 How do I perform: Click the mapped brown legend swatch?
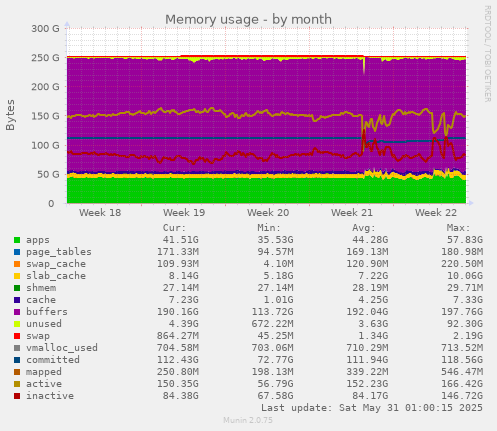point(17,372)
